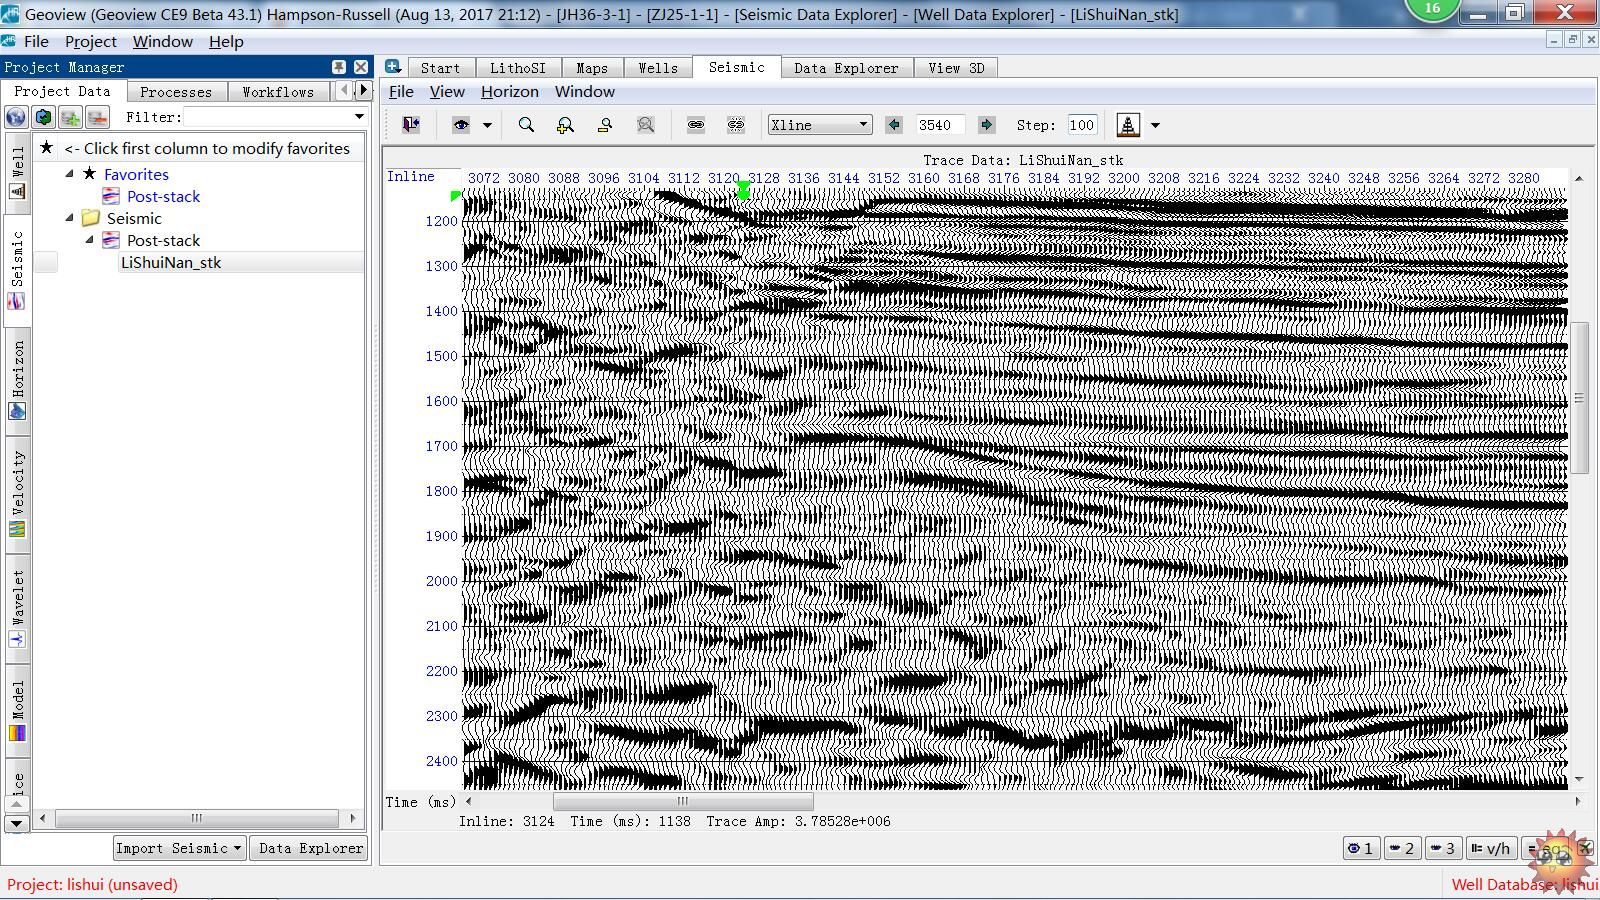This screenshot has height=900, width=1600.
Task: Click the left arrow beside the Workflows tab
Action: click(345, 91)
